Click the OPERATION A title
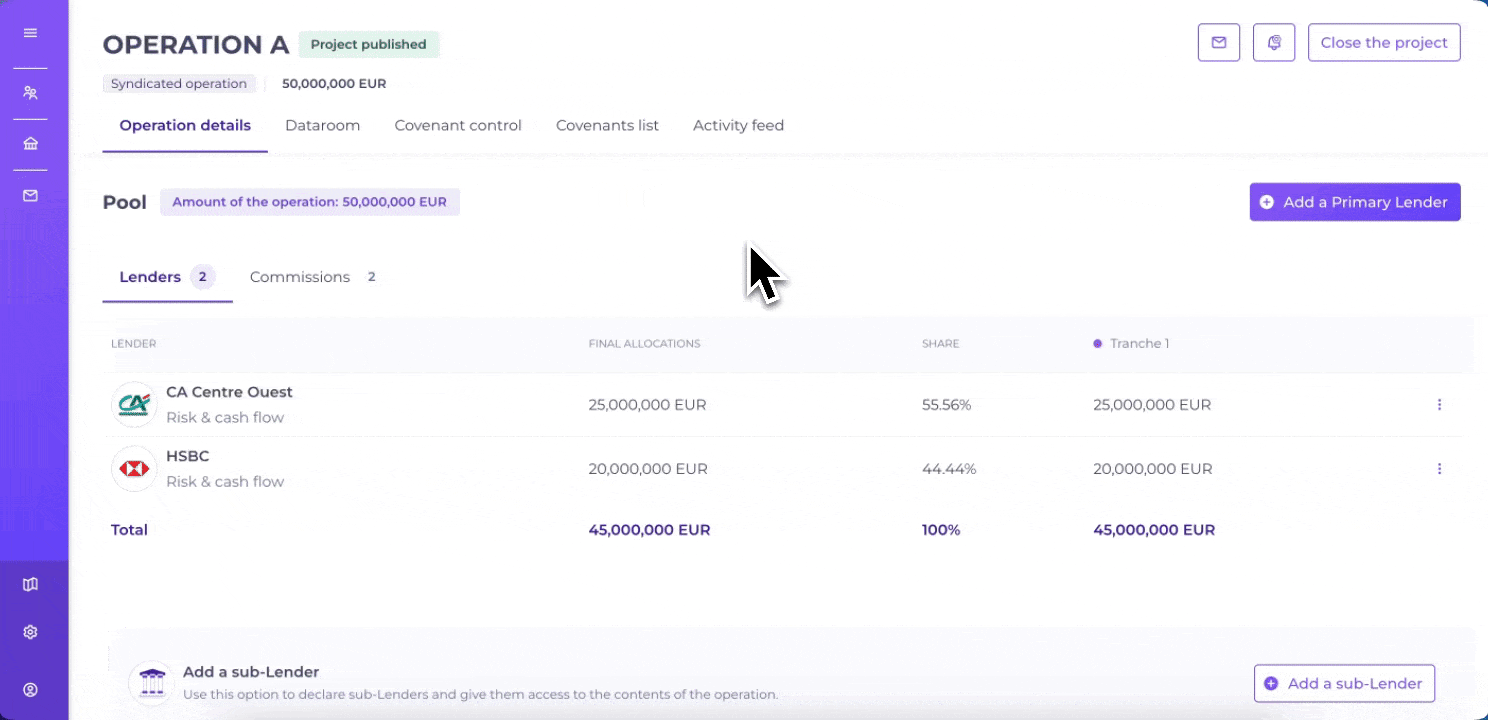The height and width of the screenshot is (720, 1488). pyautogui.click(x=196, y=45)
